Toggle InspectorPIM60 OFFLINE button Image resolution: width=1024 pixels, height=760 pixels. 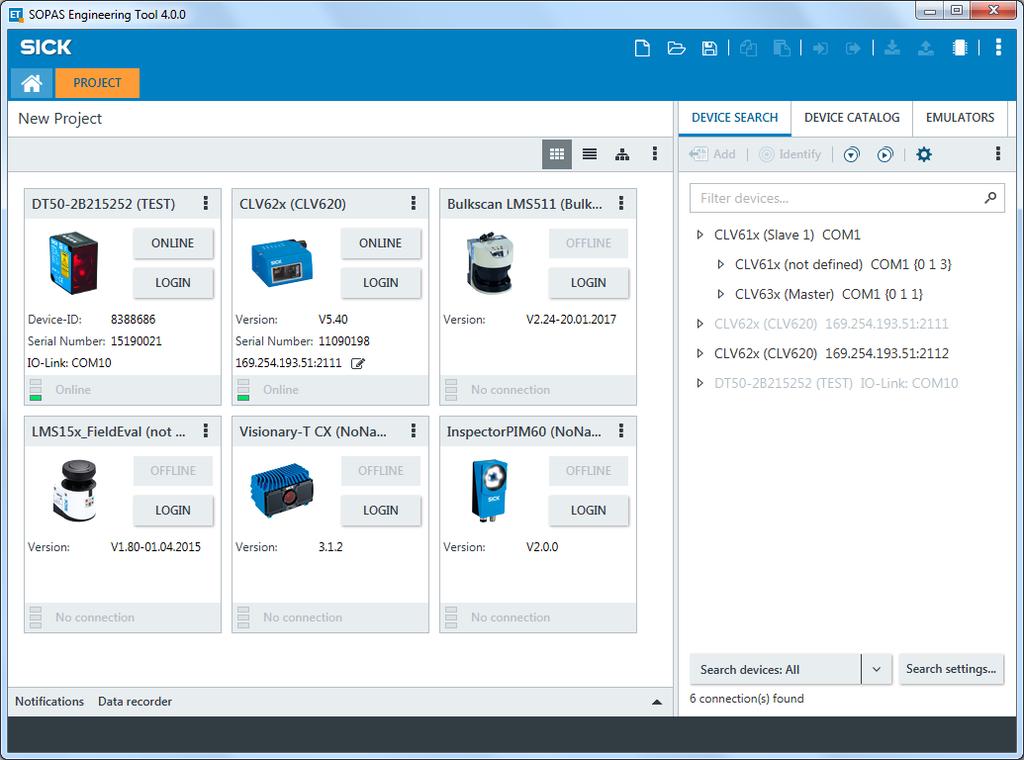588,471
